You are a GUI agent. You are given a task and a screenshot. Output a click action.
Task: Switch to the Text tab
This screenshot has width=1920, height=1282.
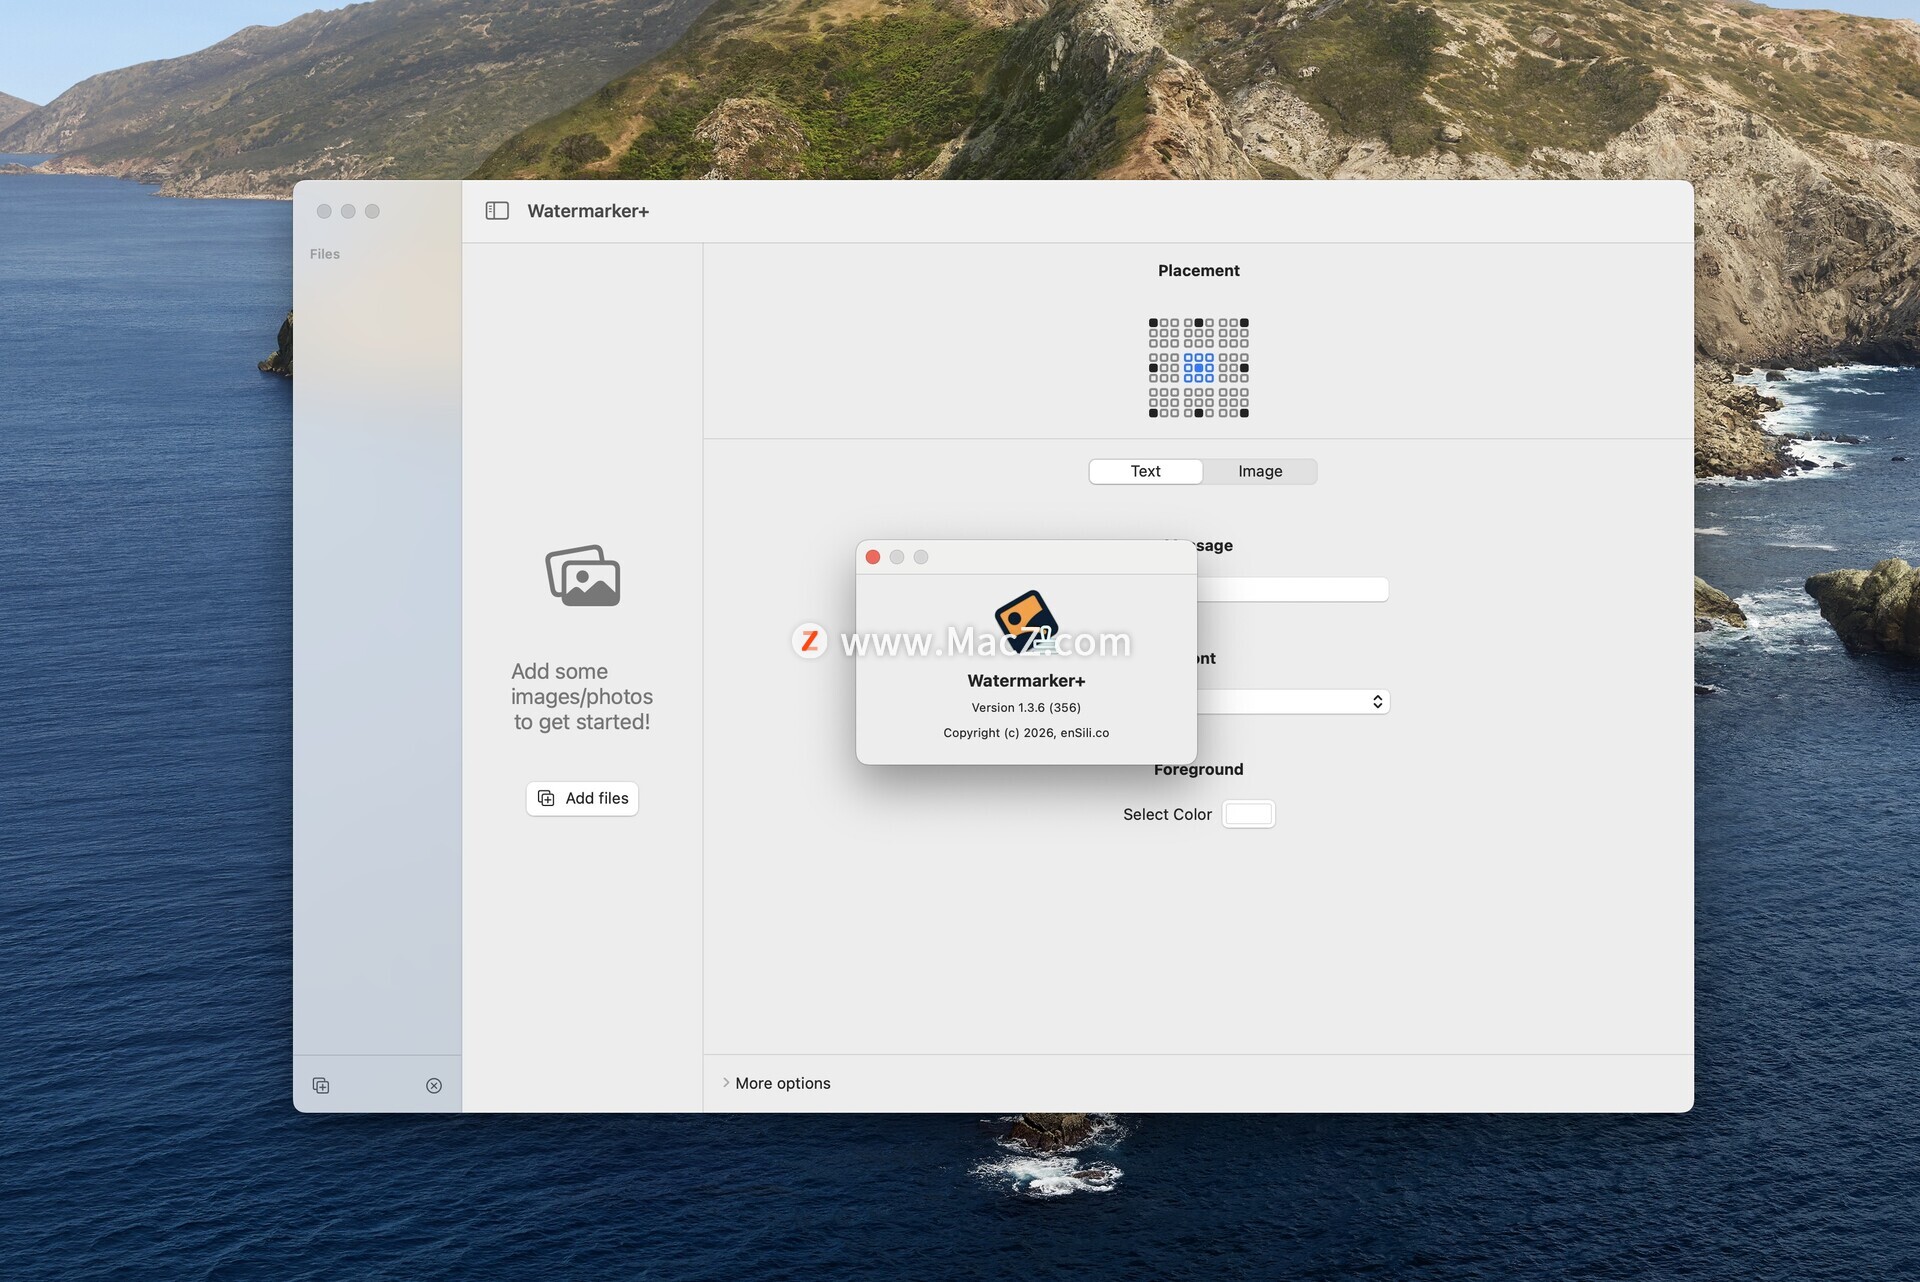[1145, 471]
